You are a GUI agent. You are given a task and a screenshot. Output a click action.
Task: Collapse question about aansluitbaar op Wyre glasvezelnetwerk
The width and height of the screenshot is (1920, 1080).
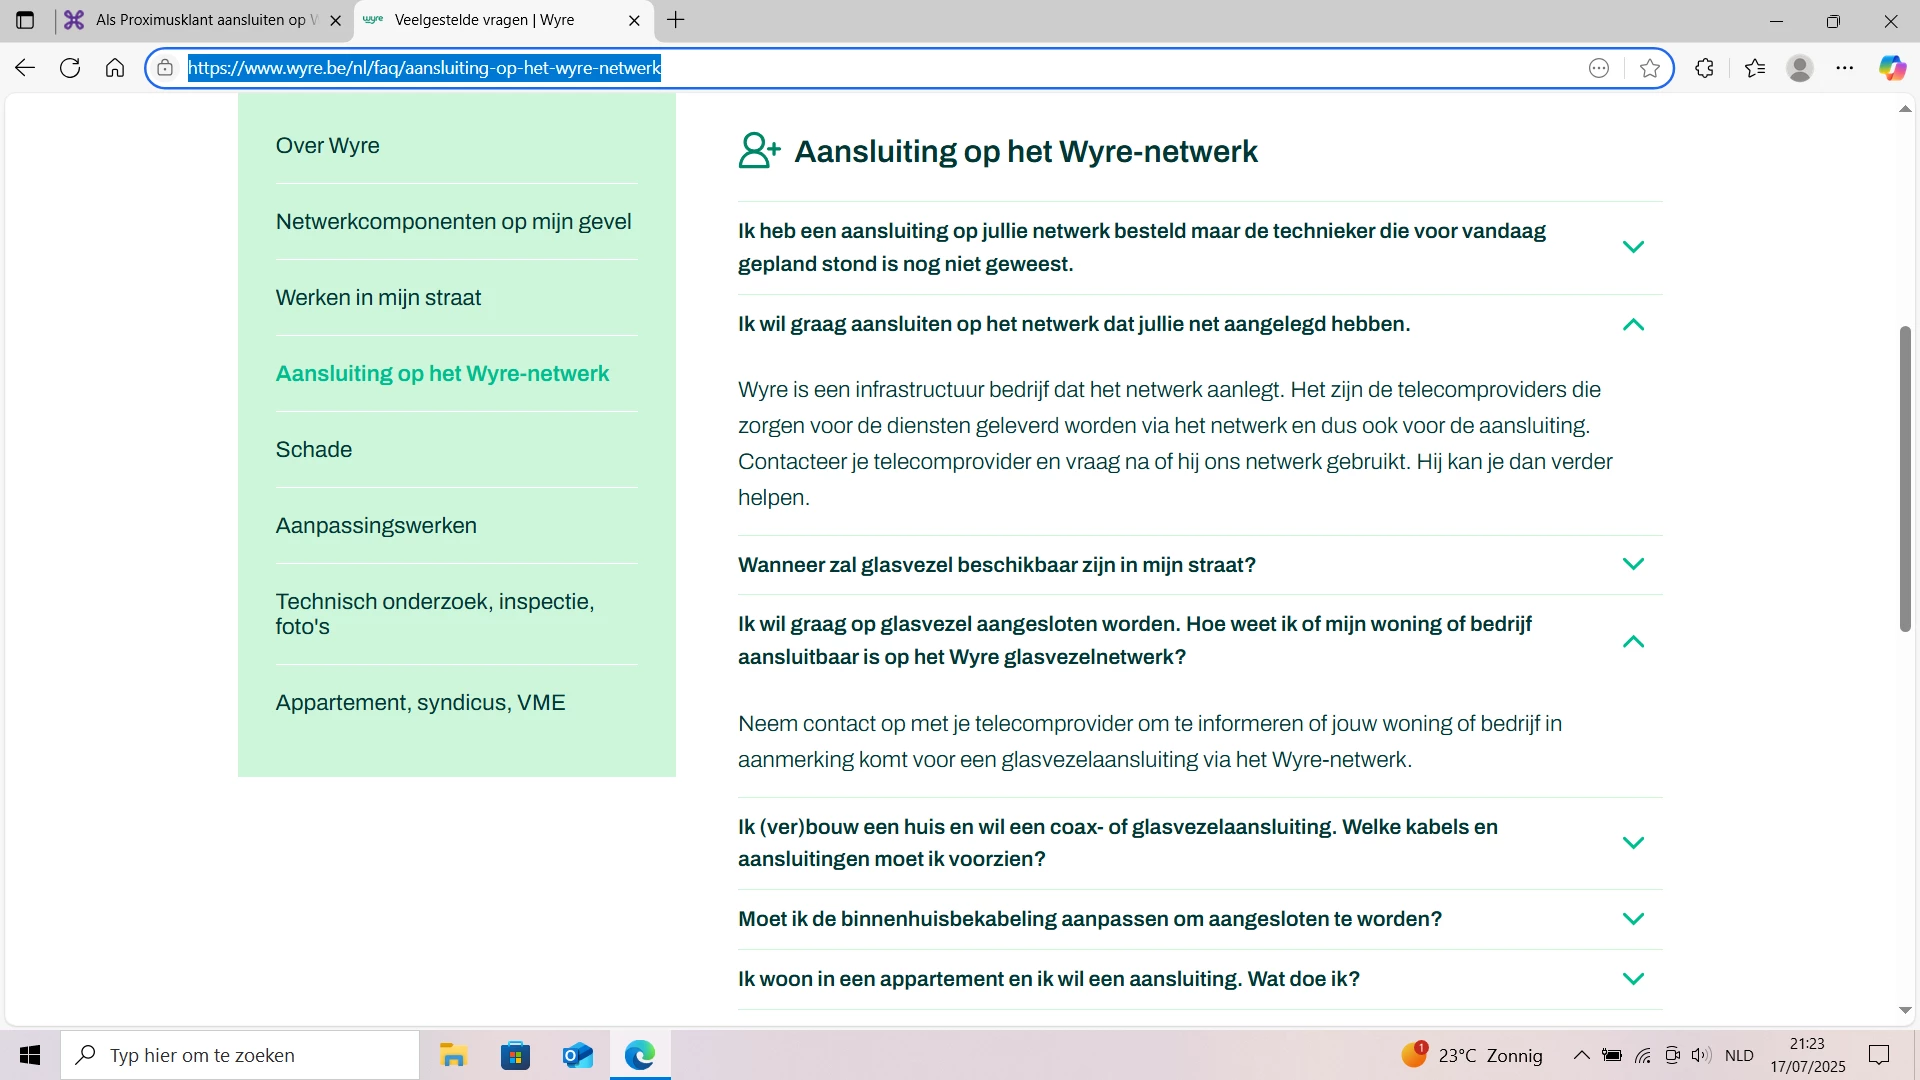pyautogui.click(x=1633, y=641)
